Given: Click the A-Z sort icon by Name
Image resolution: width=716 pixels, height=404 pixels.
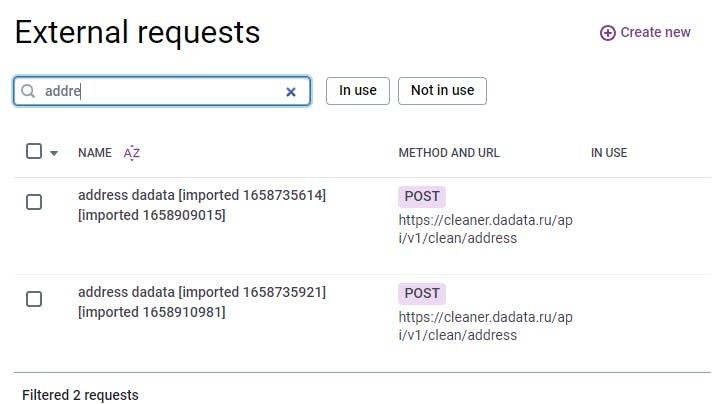Looking at the screenshot, I should pos(132,153).
